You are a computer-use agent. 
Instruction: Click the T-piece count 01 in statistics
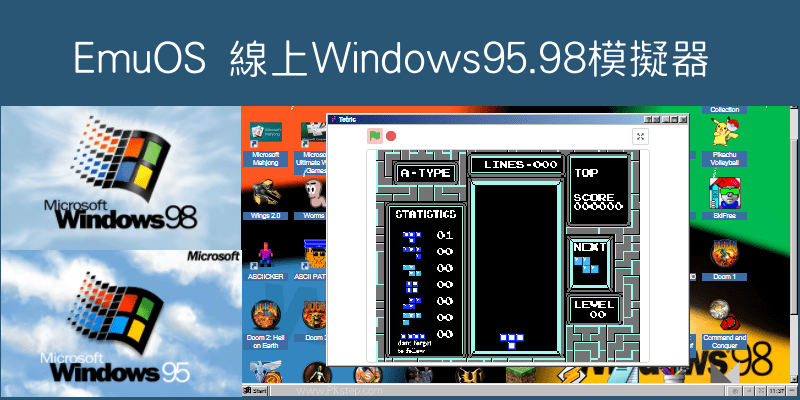click(444, 235)
